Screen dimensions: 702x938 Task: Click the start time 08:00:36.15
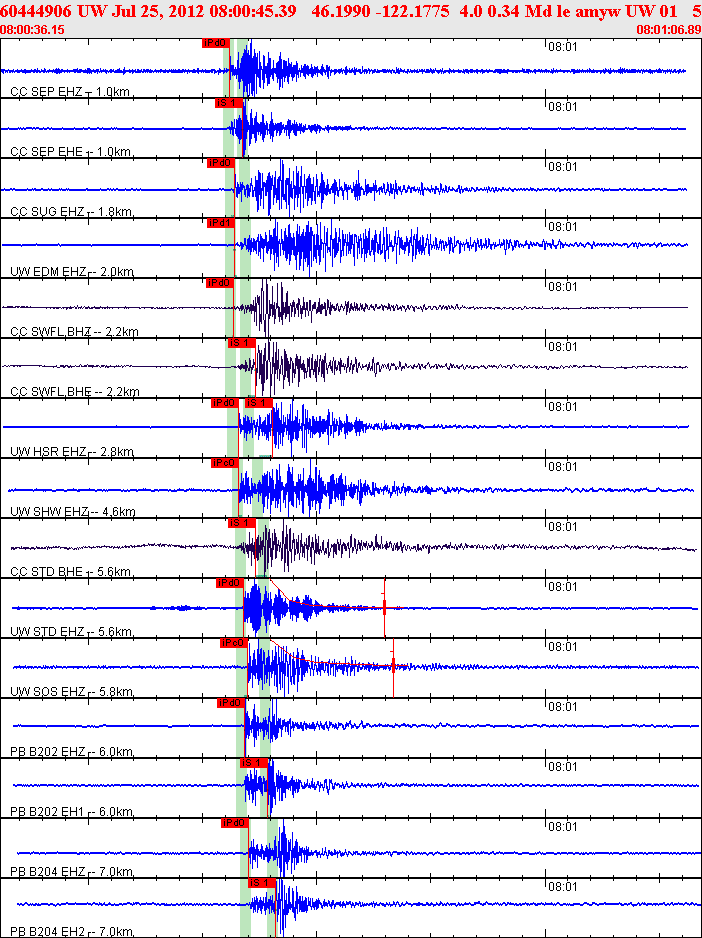[34, 29]
